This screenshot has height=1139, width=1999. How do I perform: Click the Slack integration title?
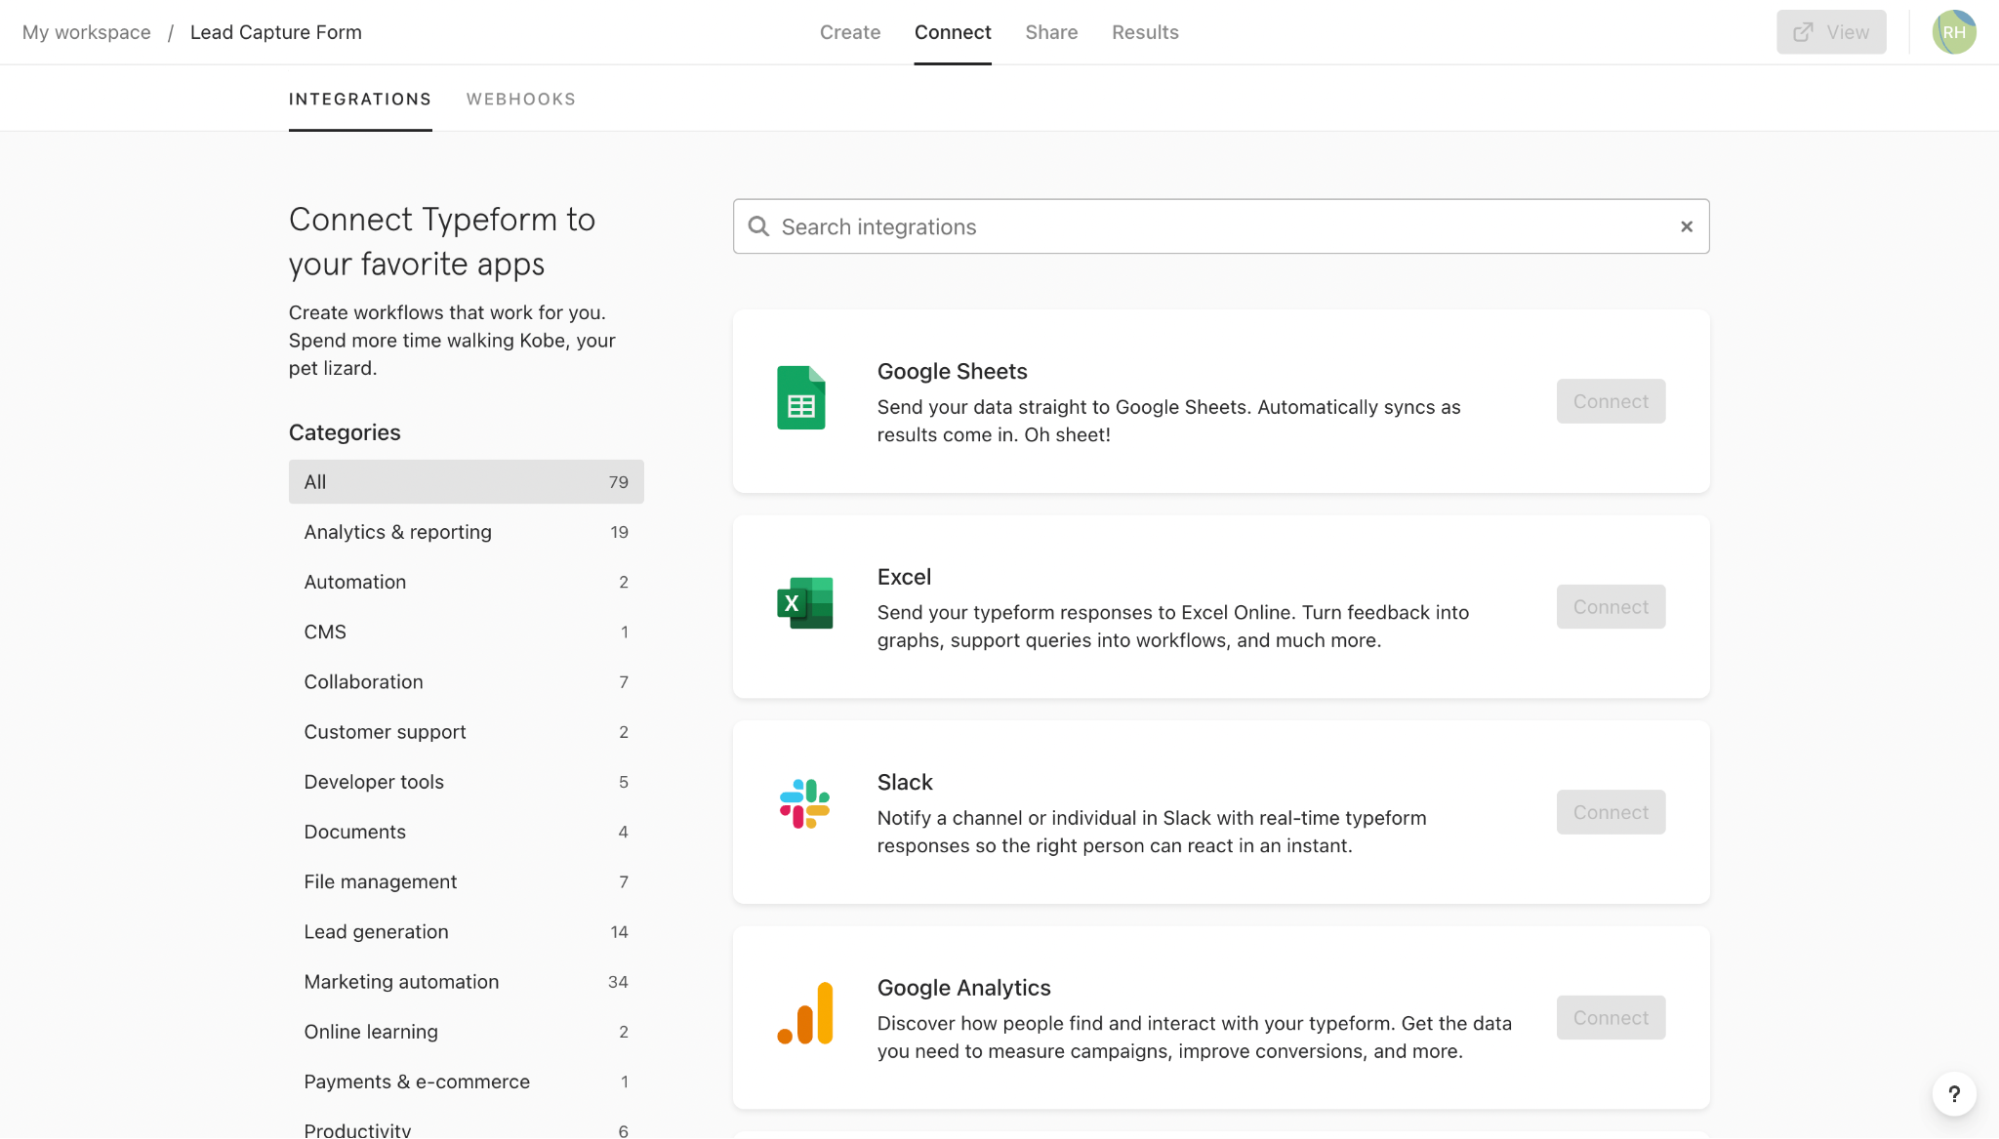(x=905, y=782)
